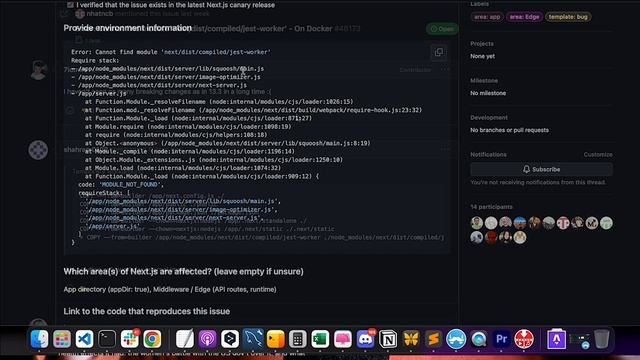Screen dimensions: 640x360
Task: Launch Podcasts from the Dock
Action: [207, 339]
